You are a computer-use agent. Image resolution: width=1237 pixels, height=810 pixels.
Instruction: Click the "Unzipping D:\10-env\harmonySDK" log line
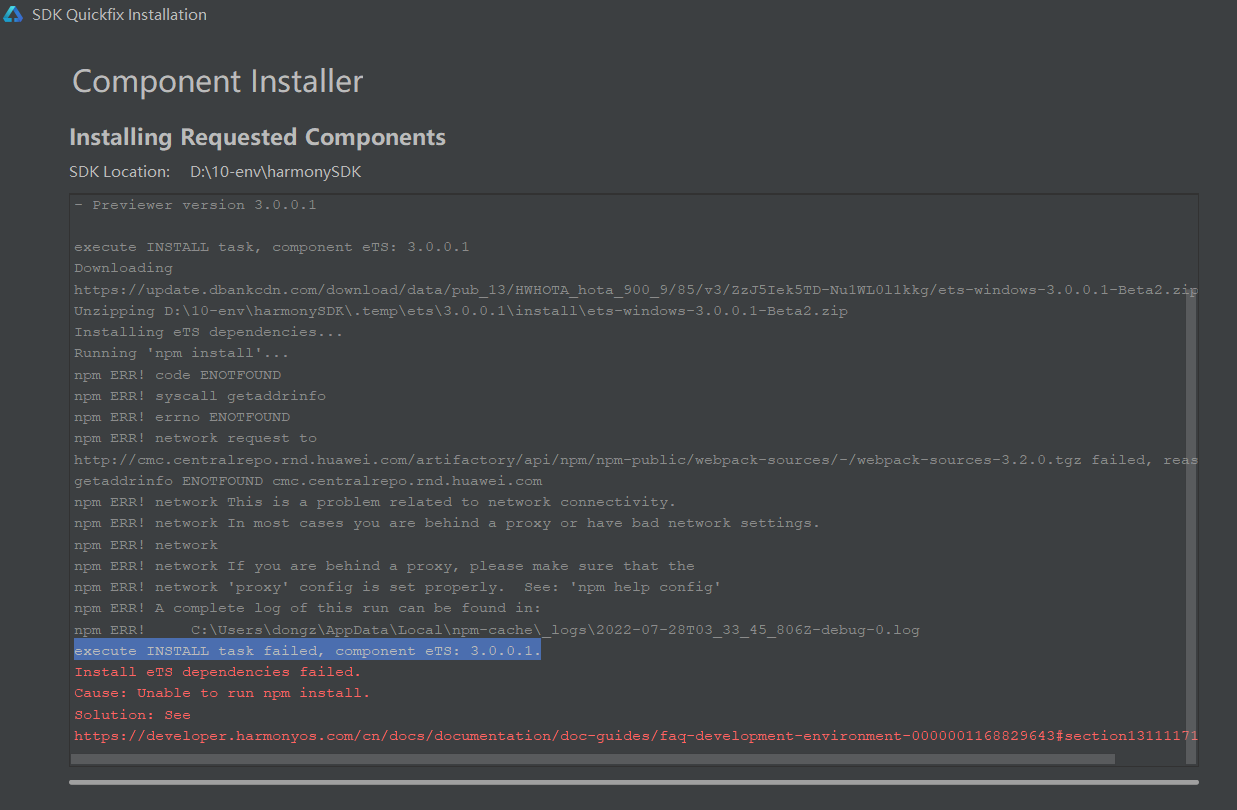click(x=461, y=311)
